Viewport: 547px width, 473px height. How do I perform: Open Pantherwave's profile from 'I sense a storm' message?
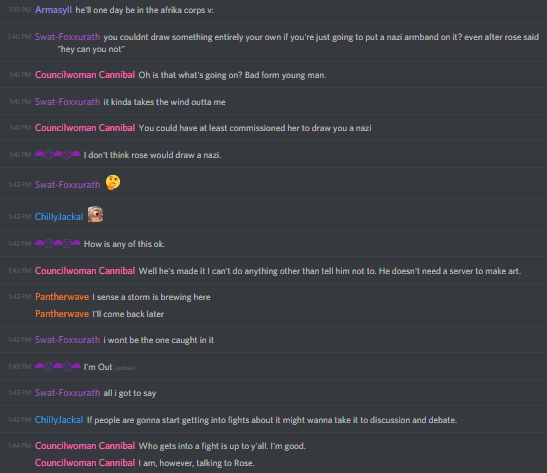[x=62, y=297]
